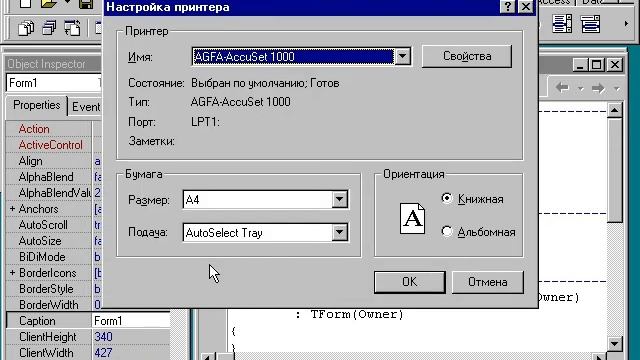Click the Свойства button
Screen dimensions: 640x360
[467, 56]
